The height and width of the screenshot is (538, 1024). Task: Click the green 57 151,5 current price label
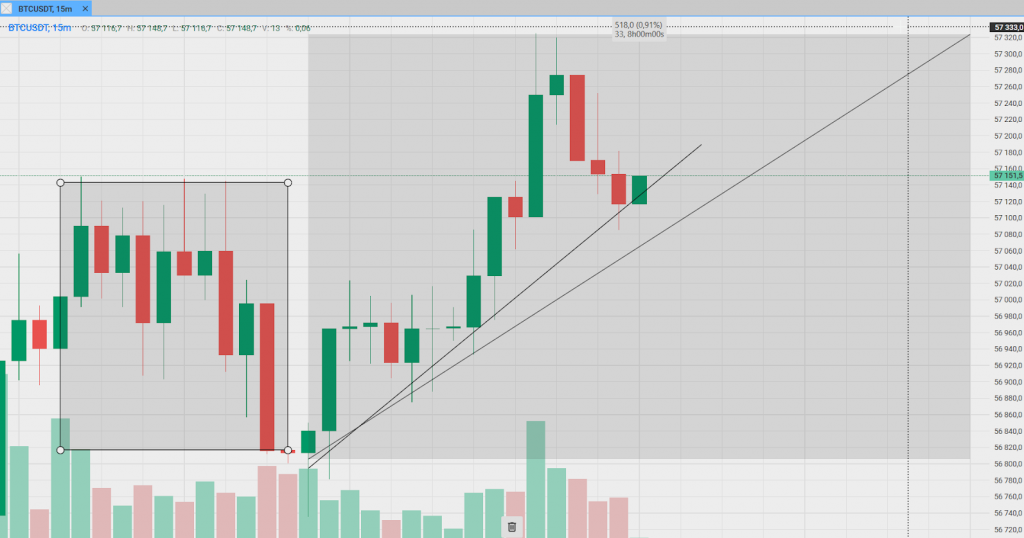pos(1007,176)
